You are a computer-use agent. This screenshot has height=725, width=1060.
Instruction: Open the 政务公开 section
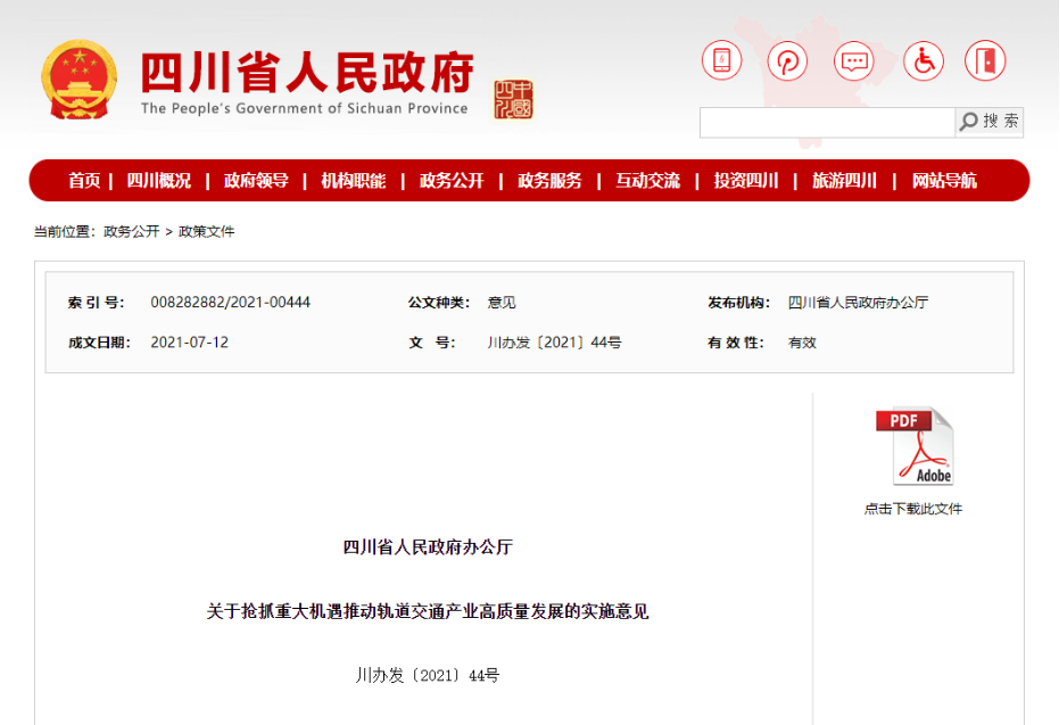(450, 181)
